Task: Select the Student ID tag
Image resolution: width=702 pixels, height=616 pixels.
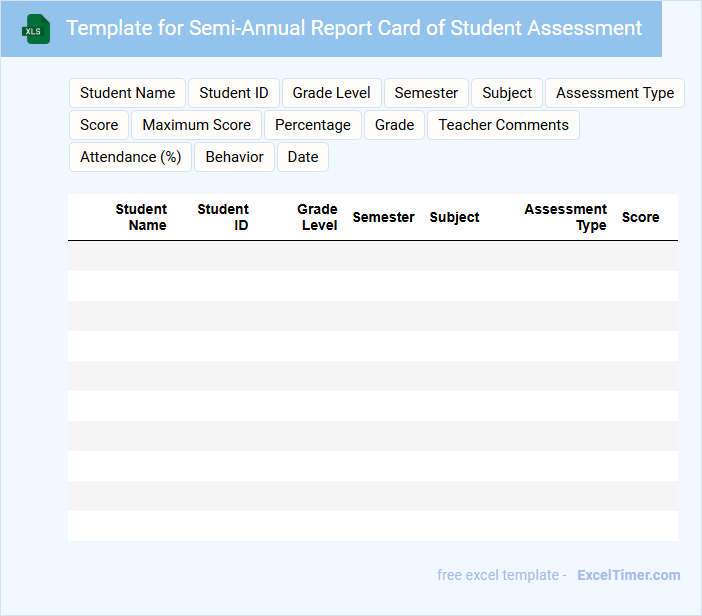Action: click(234, 93)
